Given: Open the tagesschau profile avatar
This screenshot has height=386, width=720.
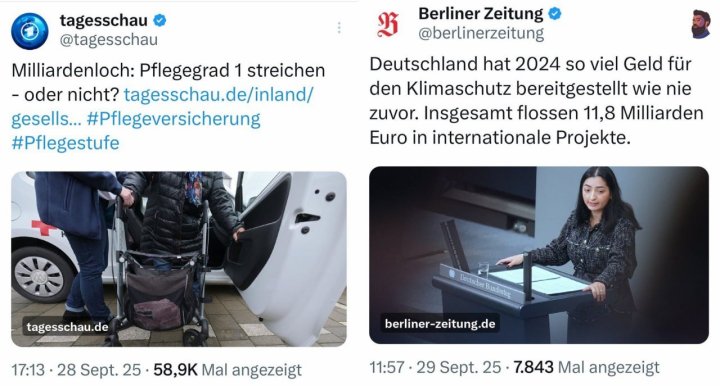Looking at the screenshot, I should click(x=30, y=31).
